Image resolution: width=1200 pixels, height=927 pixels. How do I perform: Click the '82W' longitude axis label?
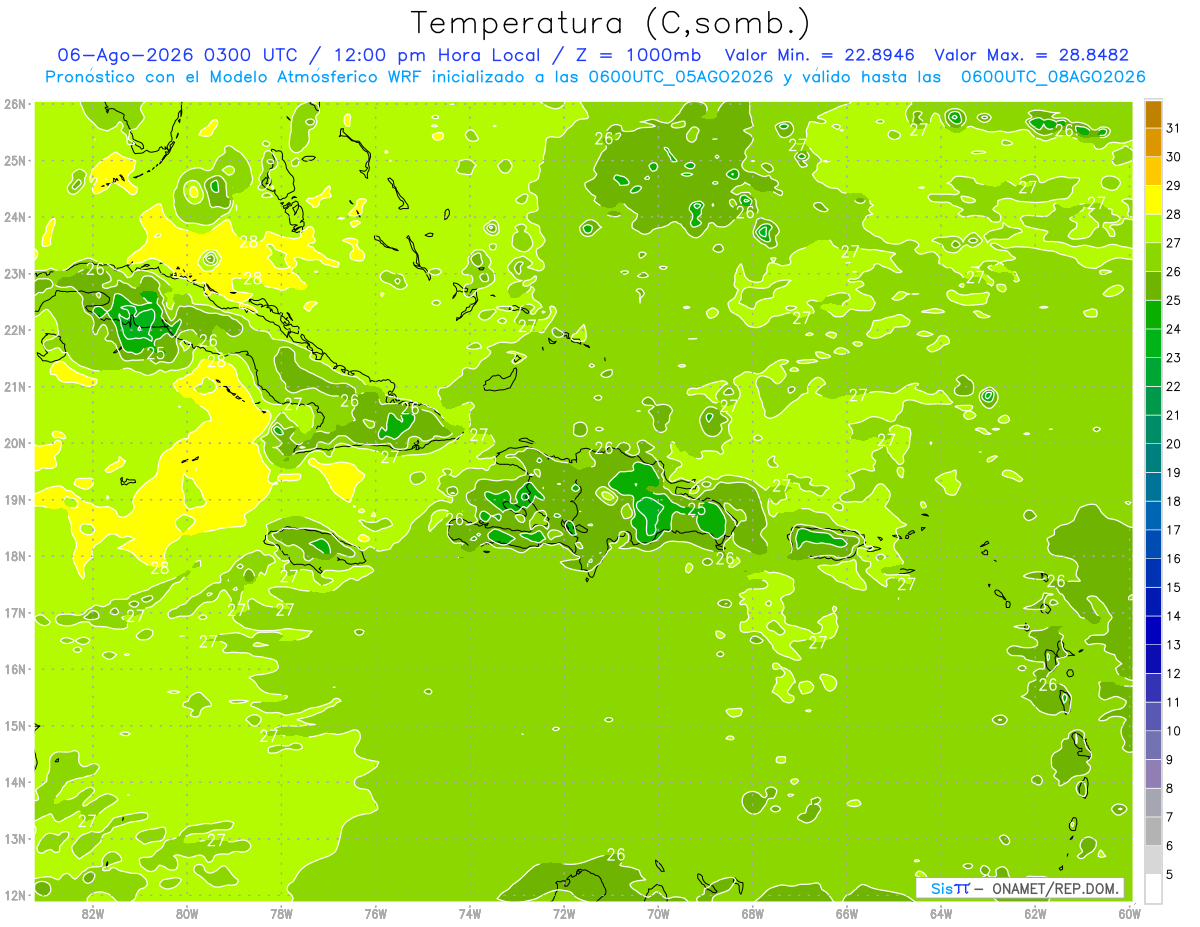click(93, 914)
